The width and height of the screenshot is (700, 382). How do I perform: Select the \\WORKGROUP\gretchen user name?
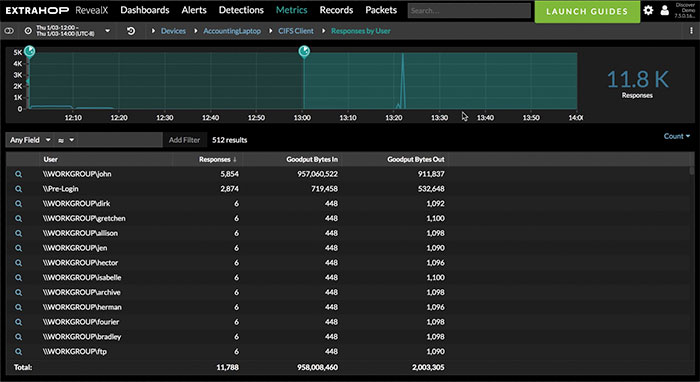tap(84, 218)
